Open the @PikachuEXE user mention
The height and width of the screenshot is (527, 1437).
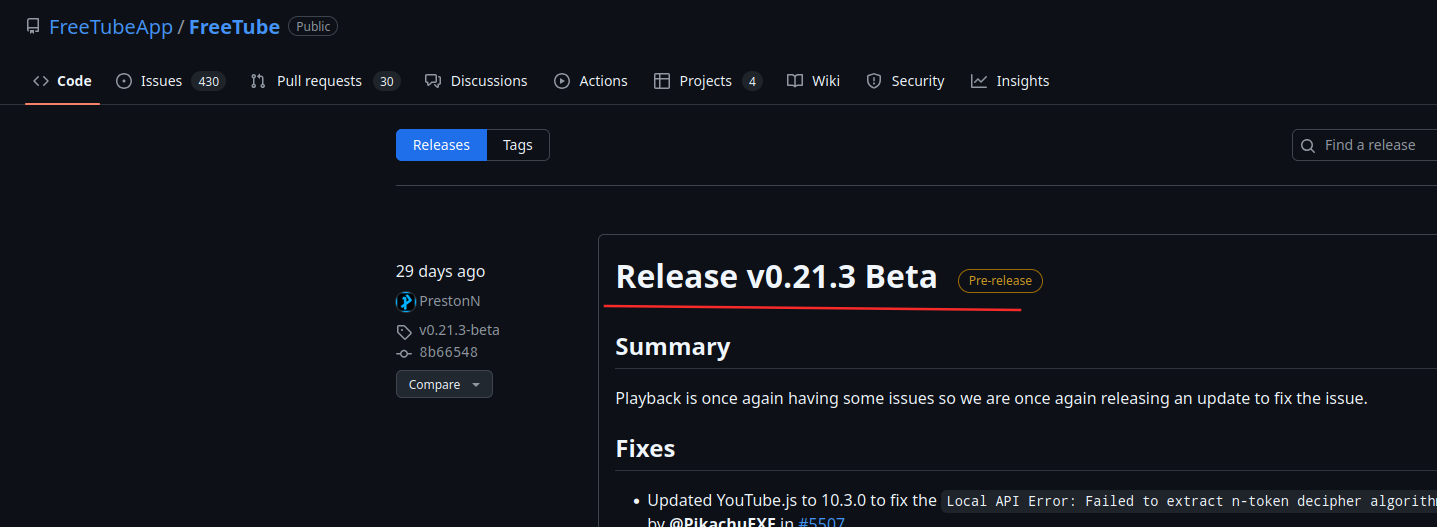(722, 522)
